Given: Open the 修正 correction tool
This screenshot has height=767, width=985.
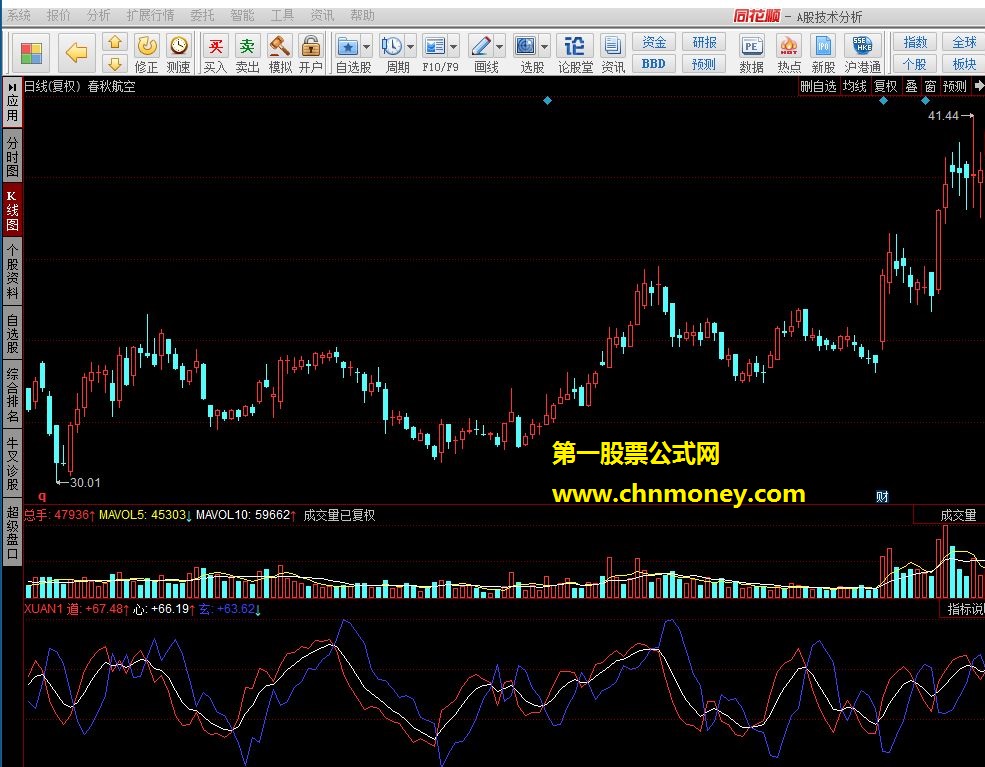Looking at the screenshot, I should point(146,53).
